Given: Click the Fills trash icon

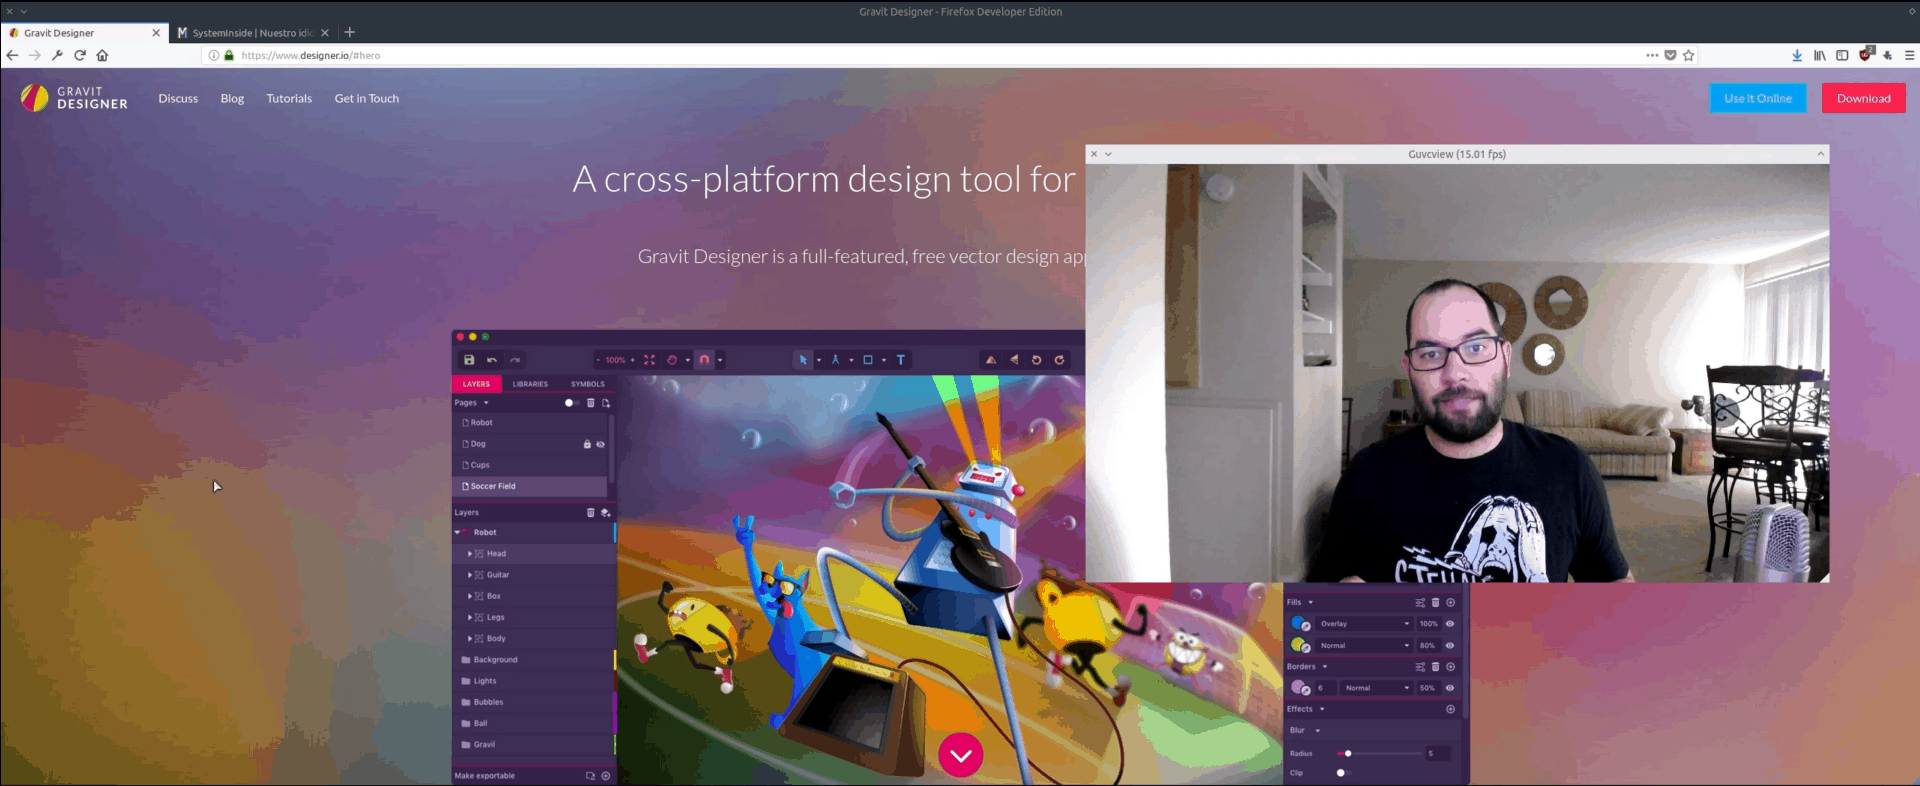Looking at the screenshot, I should pyautogui.click(x=1435, y=602).
